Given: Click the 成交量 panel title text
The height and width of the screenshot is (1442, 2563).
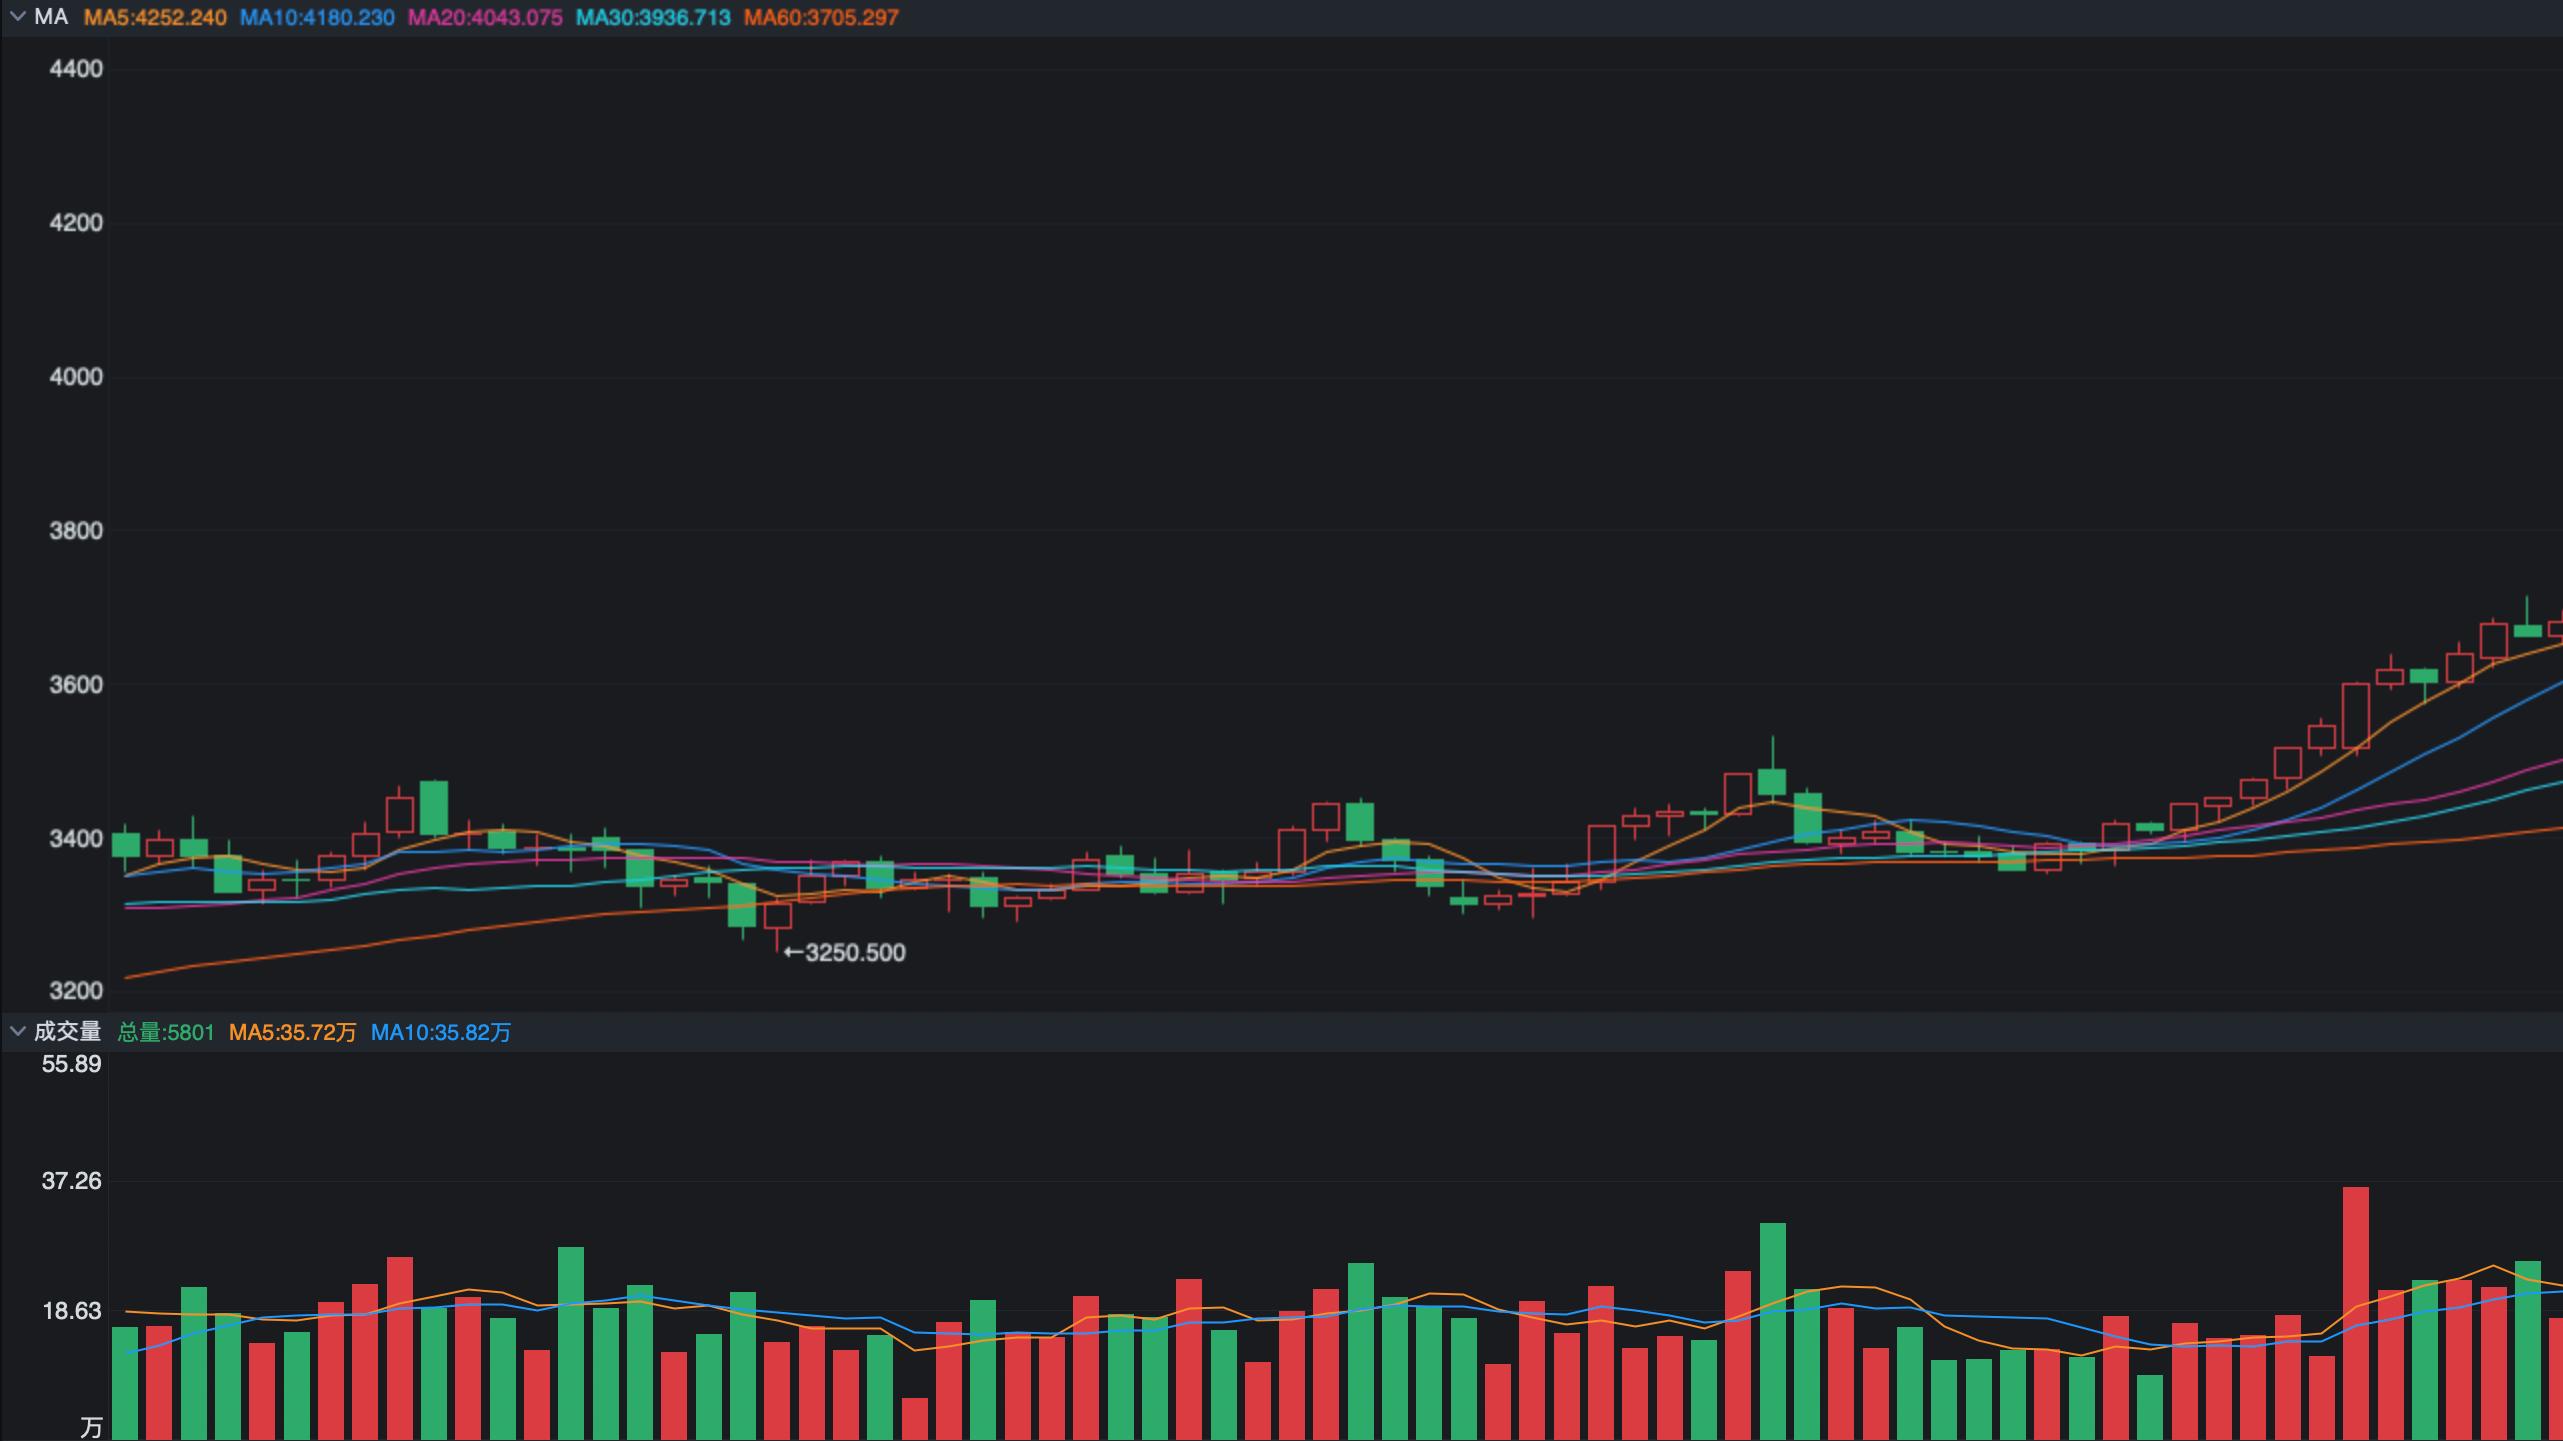Looking at the screenshot, I should [69, 1031].
